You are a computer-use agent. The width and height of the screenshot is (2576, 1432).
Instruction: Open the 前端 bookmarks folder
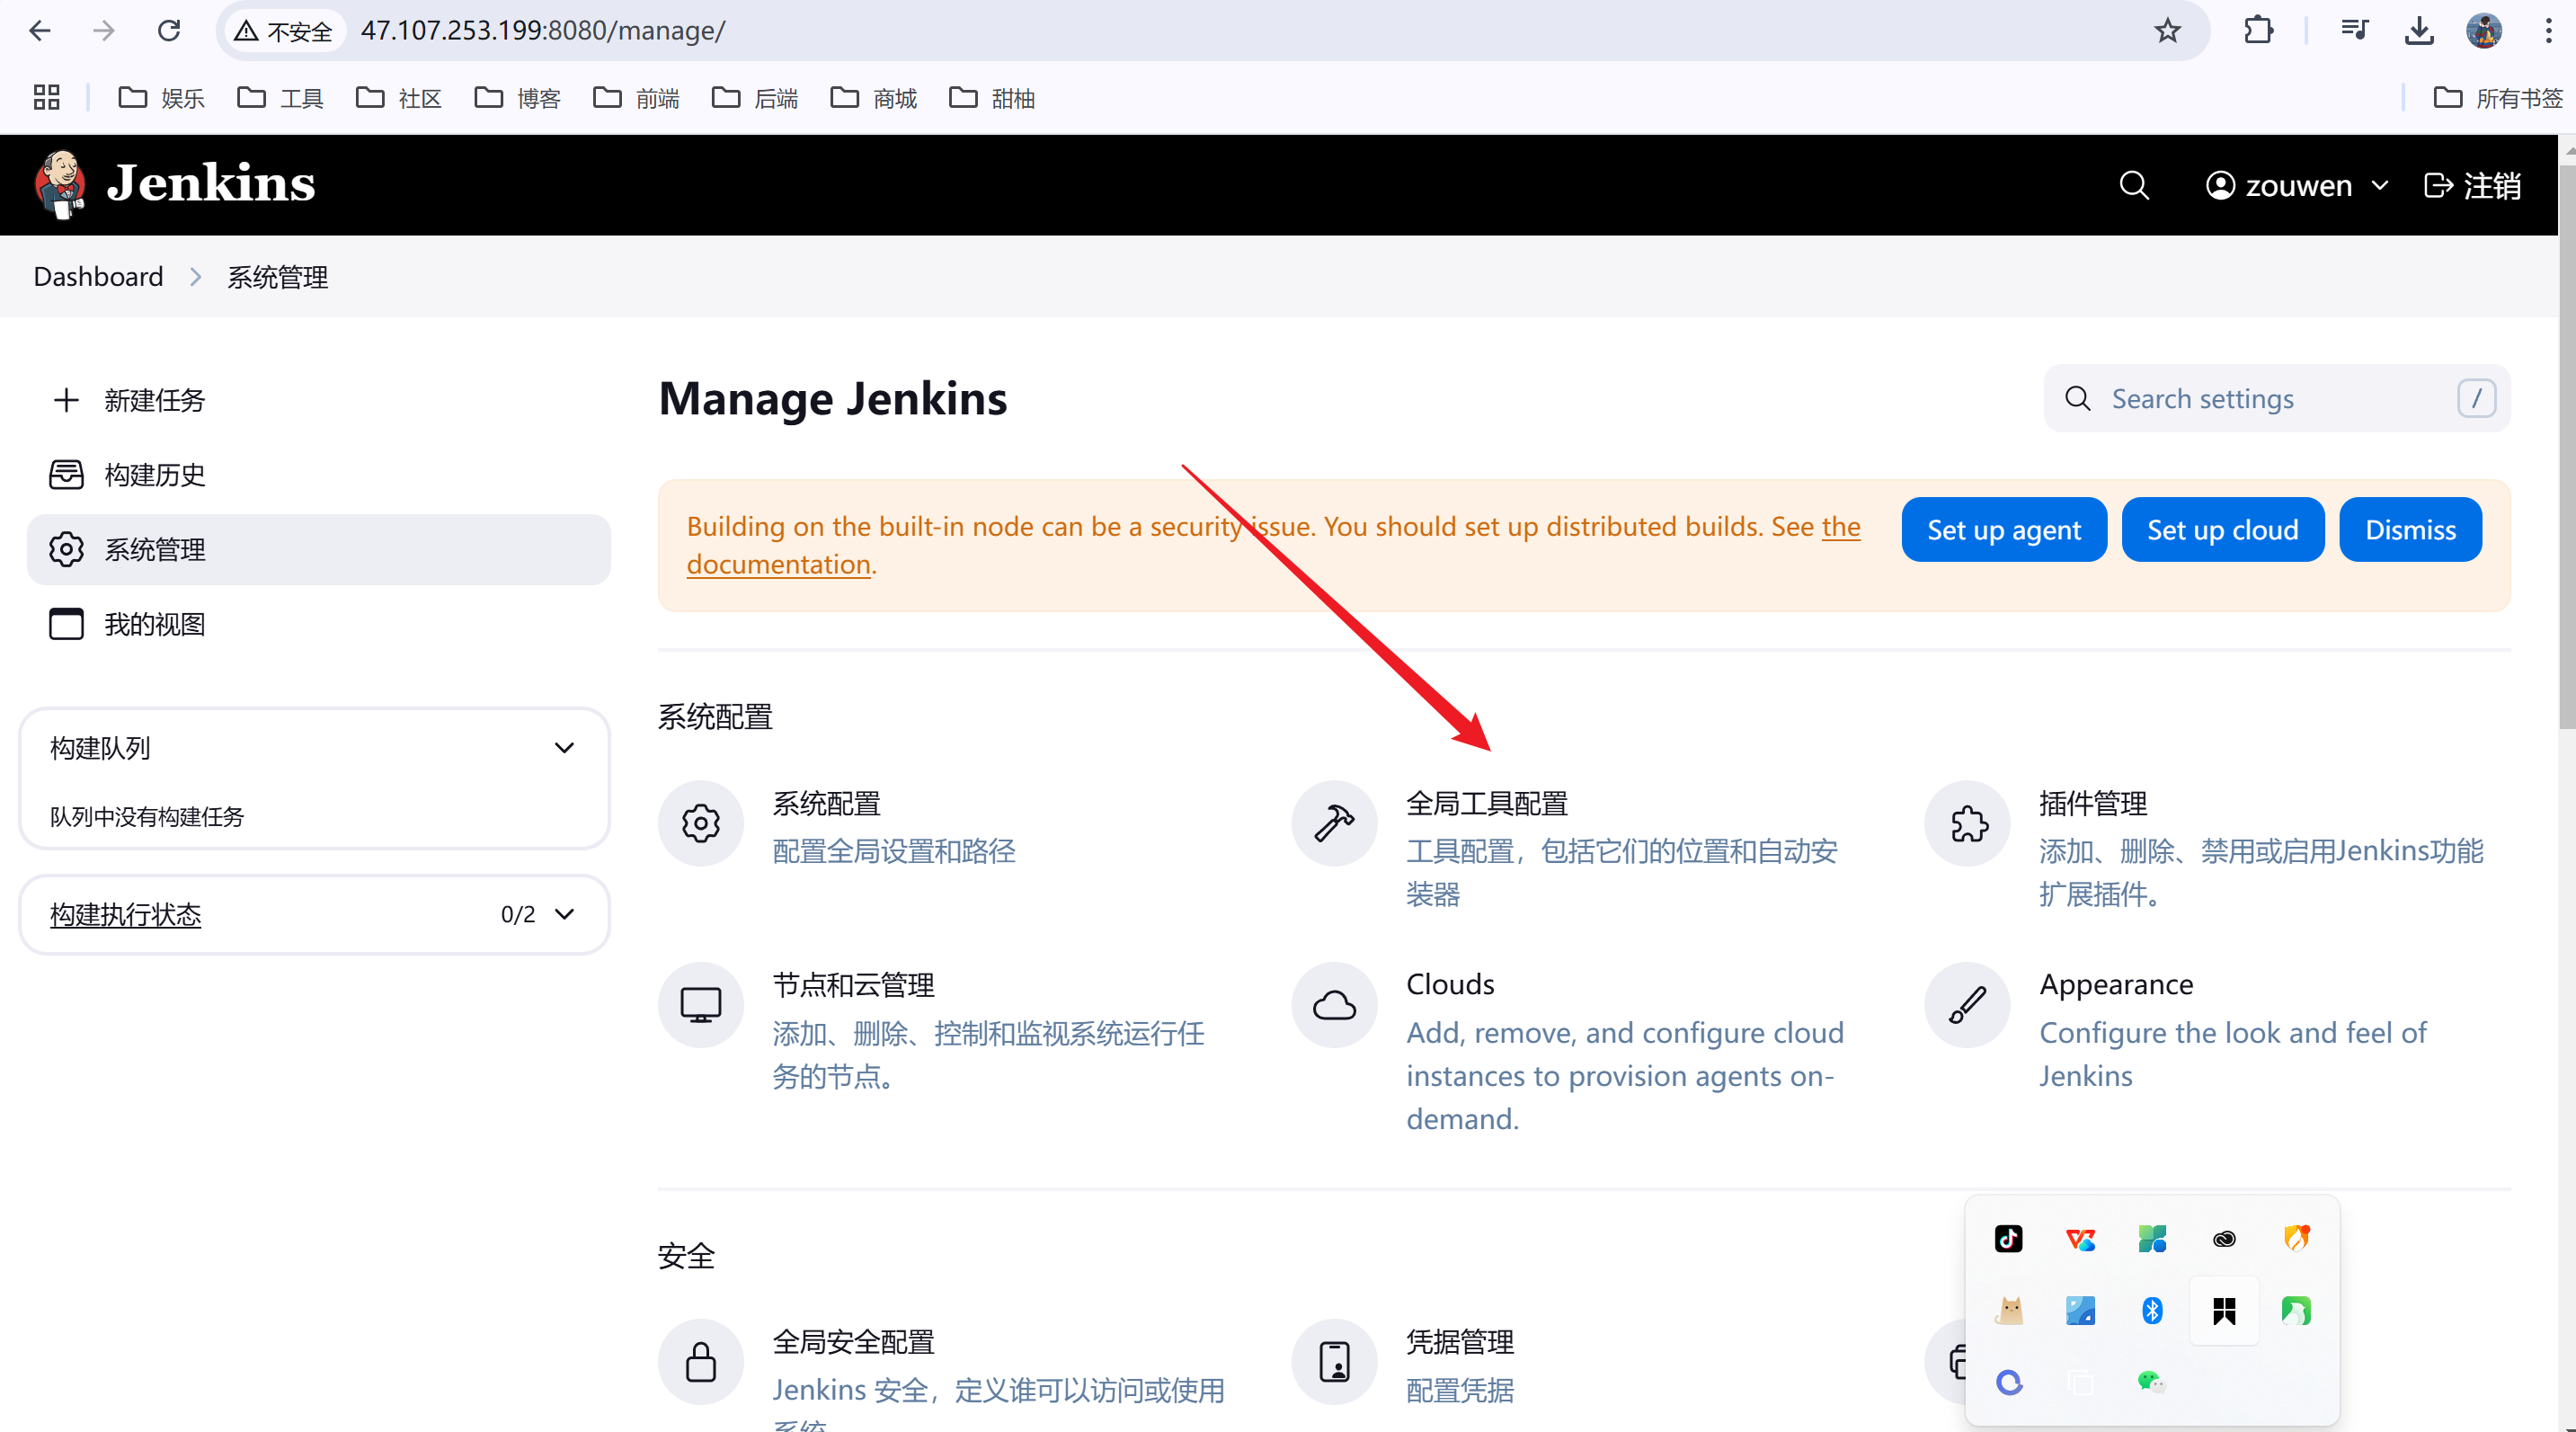(636, 98)
